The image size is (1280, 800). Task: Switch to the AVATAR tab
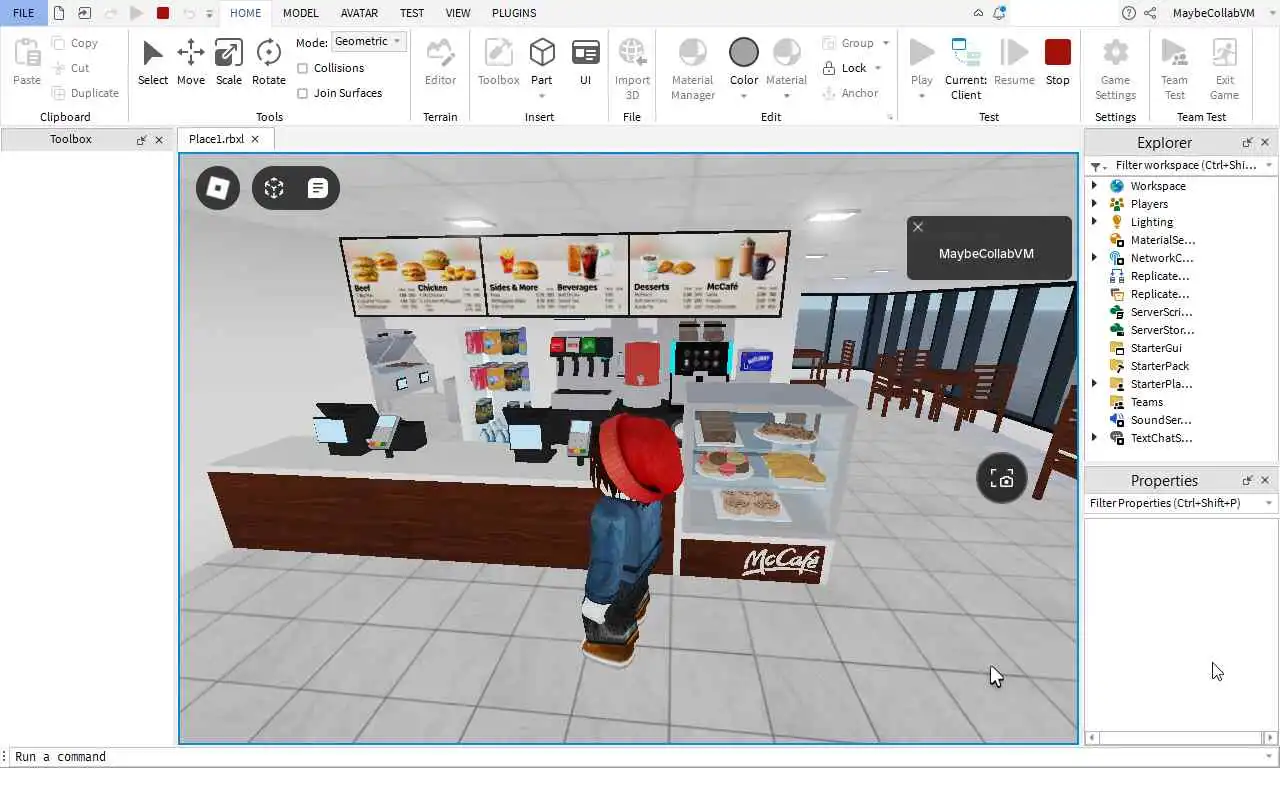point(359,13)
